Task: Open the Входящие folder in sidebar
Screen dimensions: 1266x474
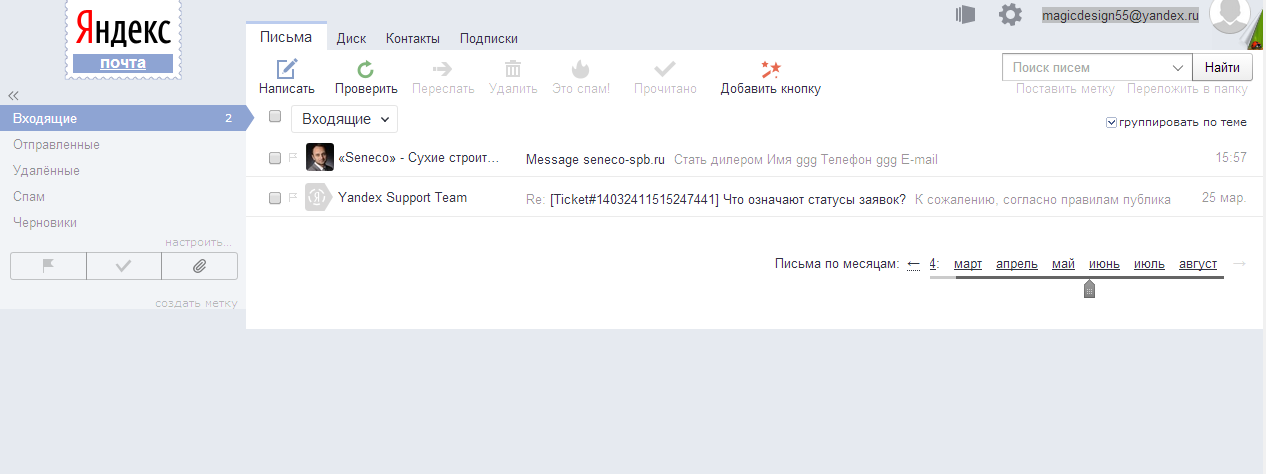Action: [122, 118]
